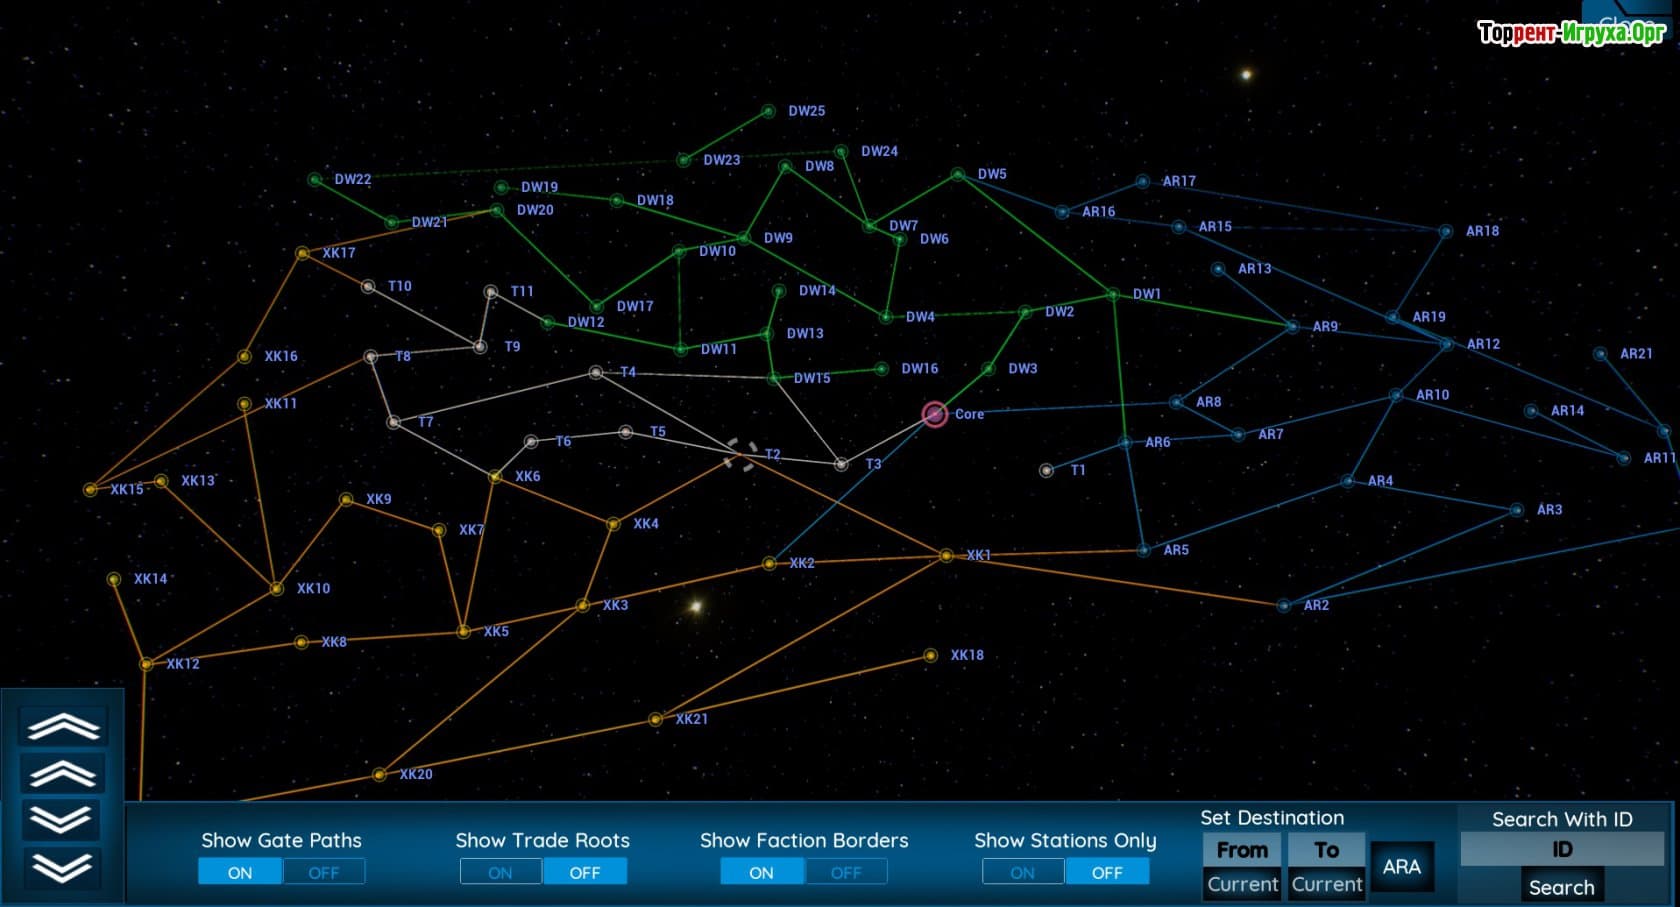Click the ARA button
1680x907 pixels.
(x=1401, y=867)
